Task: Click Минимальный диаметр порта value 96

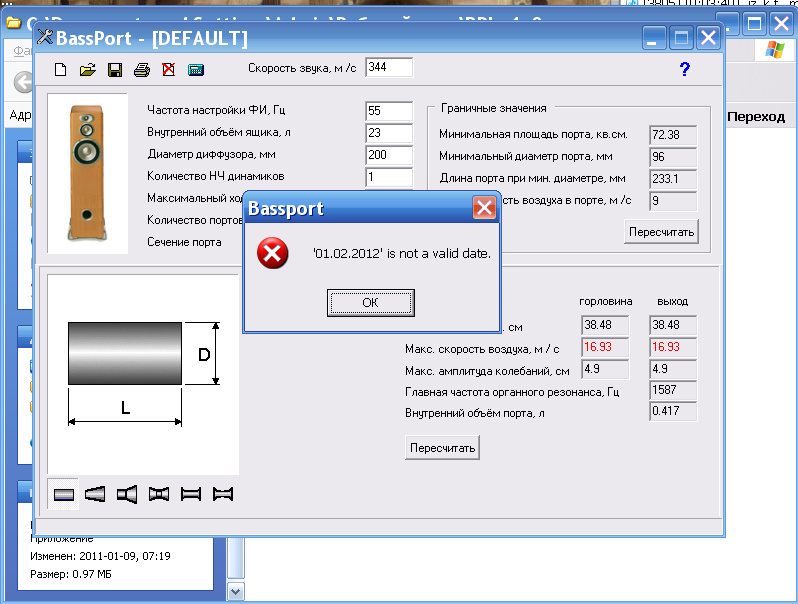Action: [x=673, y=157]
